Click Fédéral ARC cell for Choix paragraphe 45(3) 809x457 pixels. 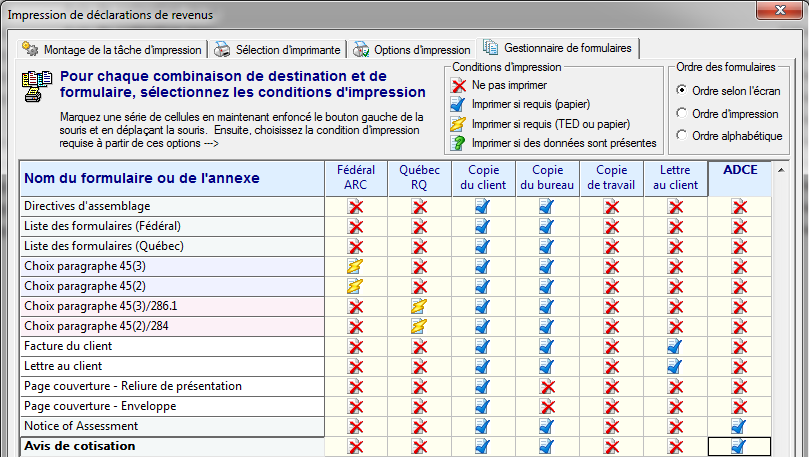(x=355, y=266)
